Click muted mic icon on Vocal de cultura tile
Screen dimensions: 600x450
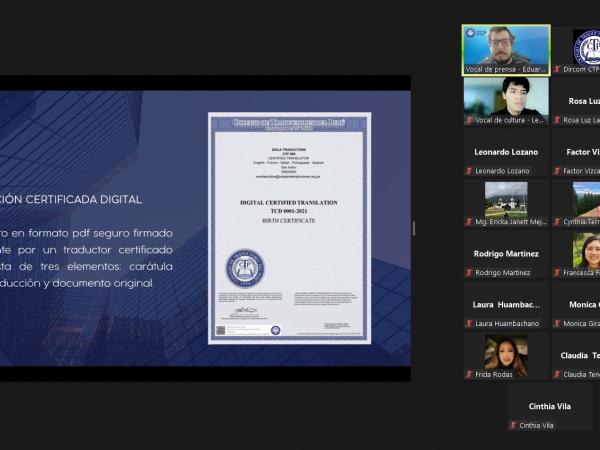click(469, 120)
